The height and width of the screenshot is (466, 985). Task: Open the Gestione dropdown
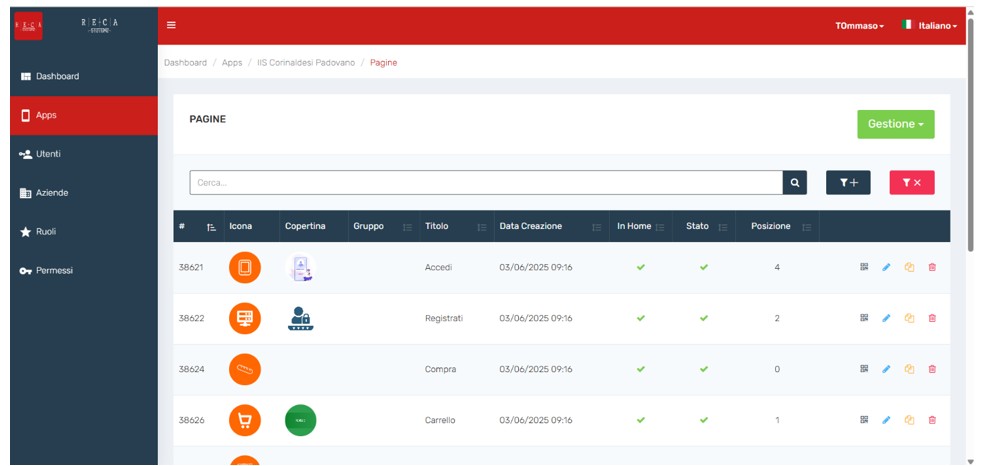896,124
